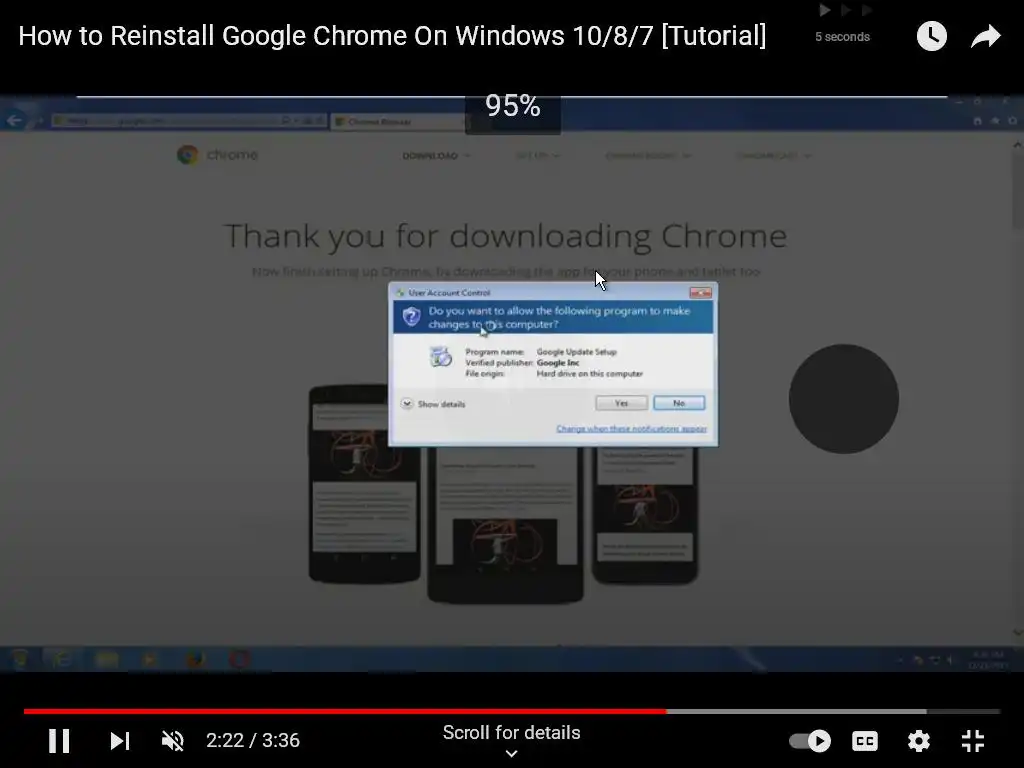Screen dimensions: 1024x768
Task: Click the 95% volume overlay indicator
Action: (513, 106)
